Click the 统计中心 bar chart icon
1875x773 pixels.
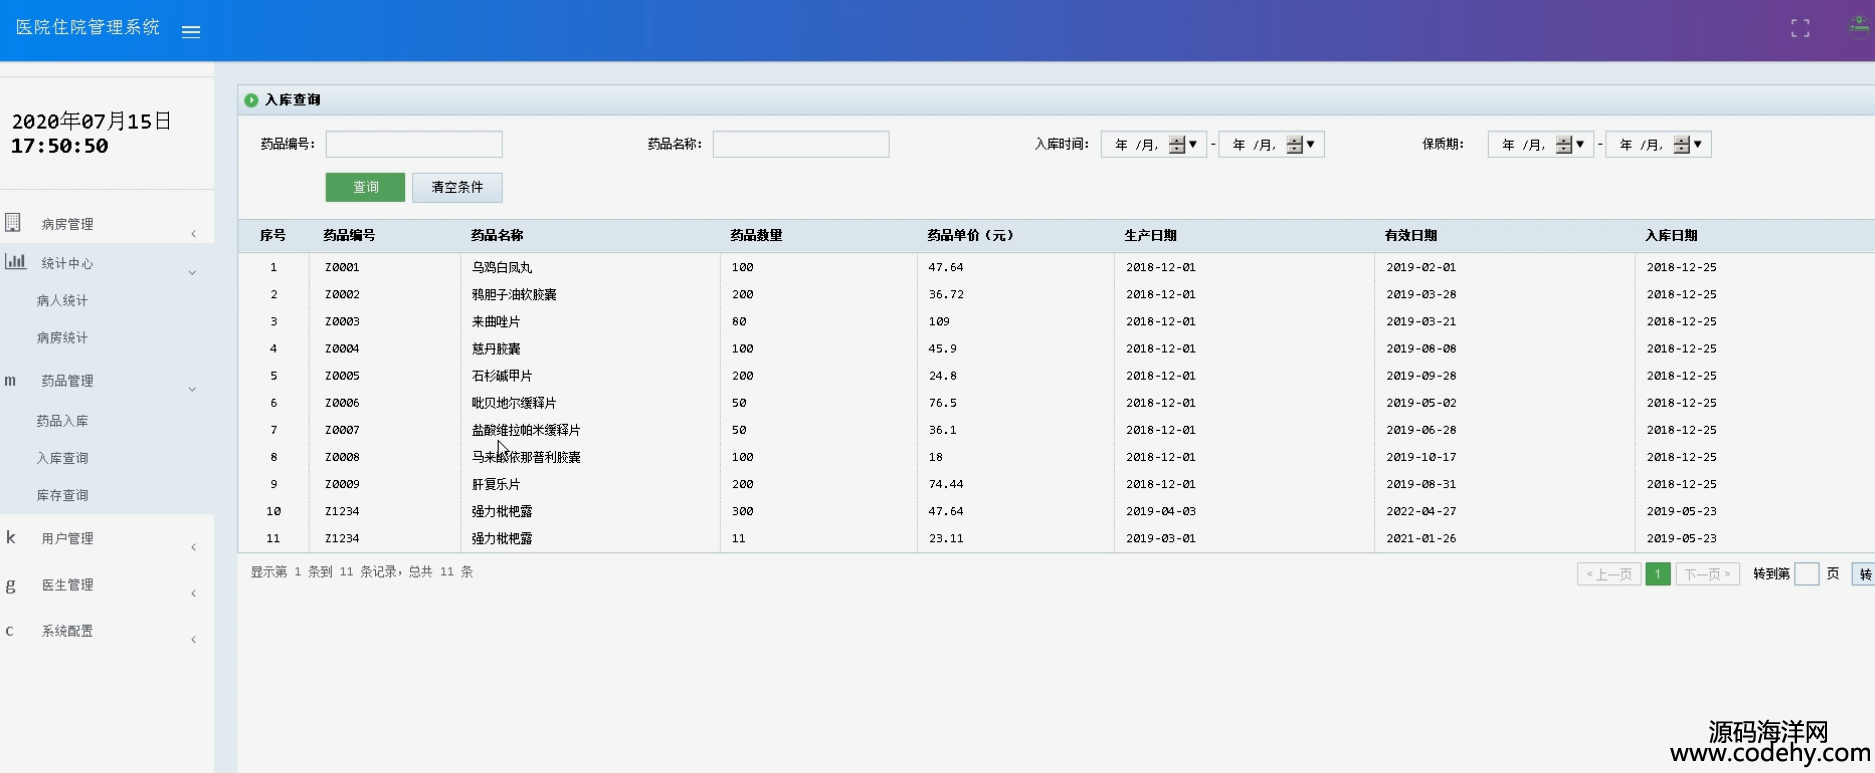(x=15, y=262)
